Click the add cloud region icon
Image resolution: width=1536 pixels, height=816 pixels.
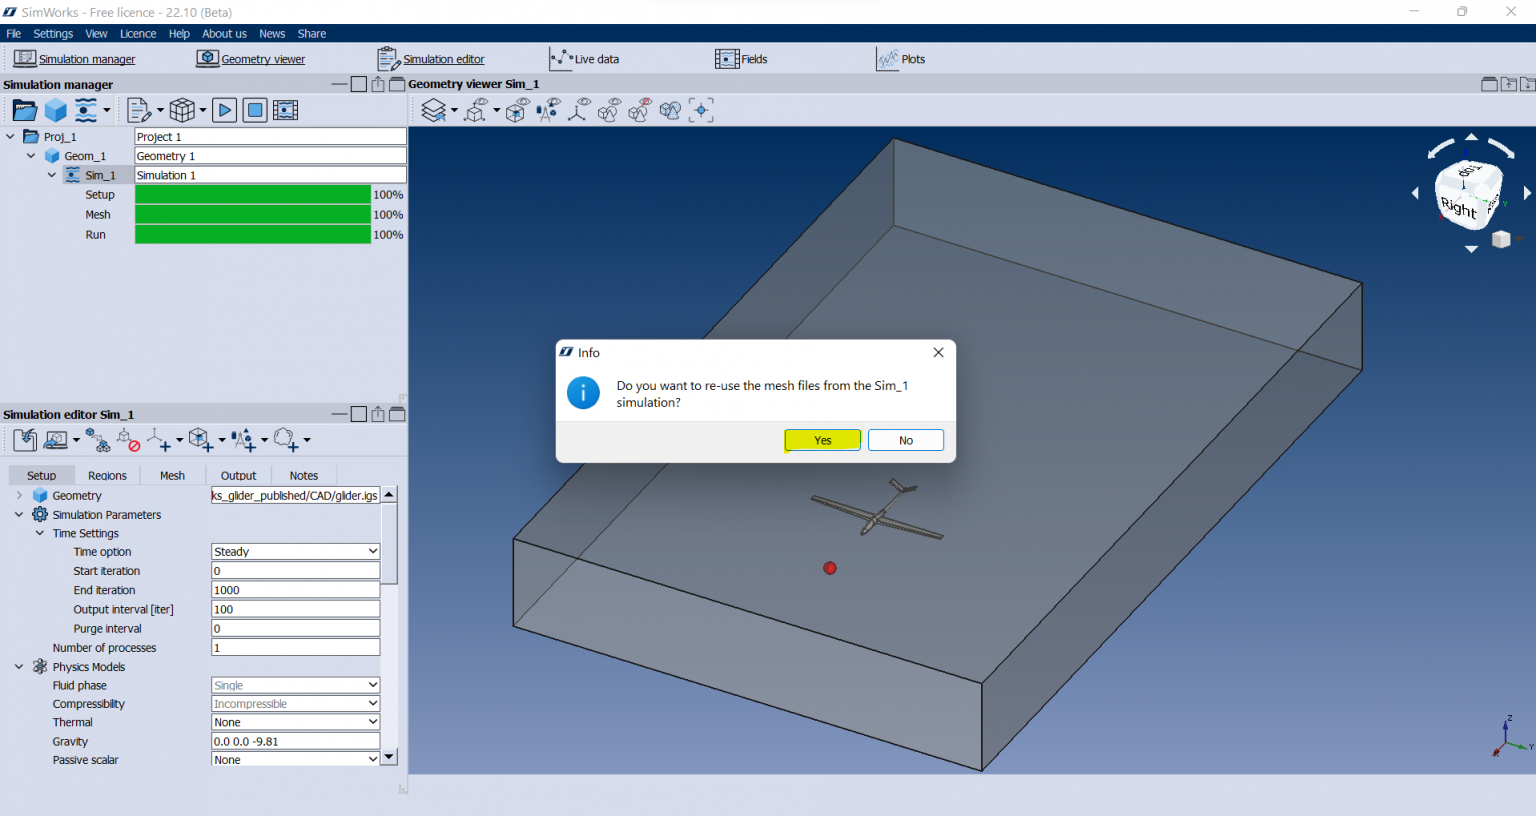tap(286, 439)
